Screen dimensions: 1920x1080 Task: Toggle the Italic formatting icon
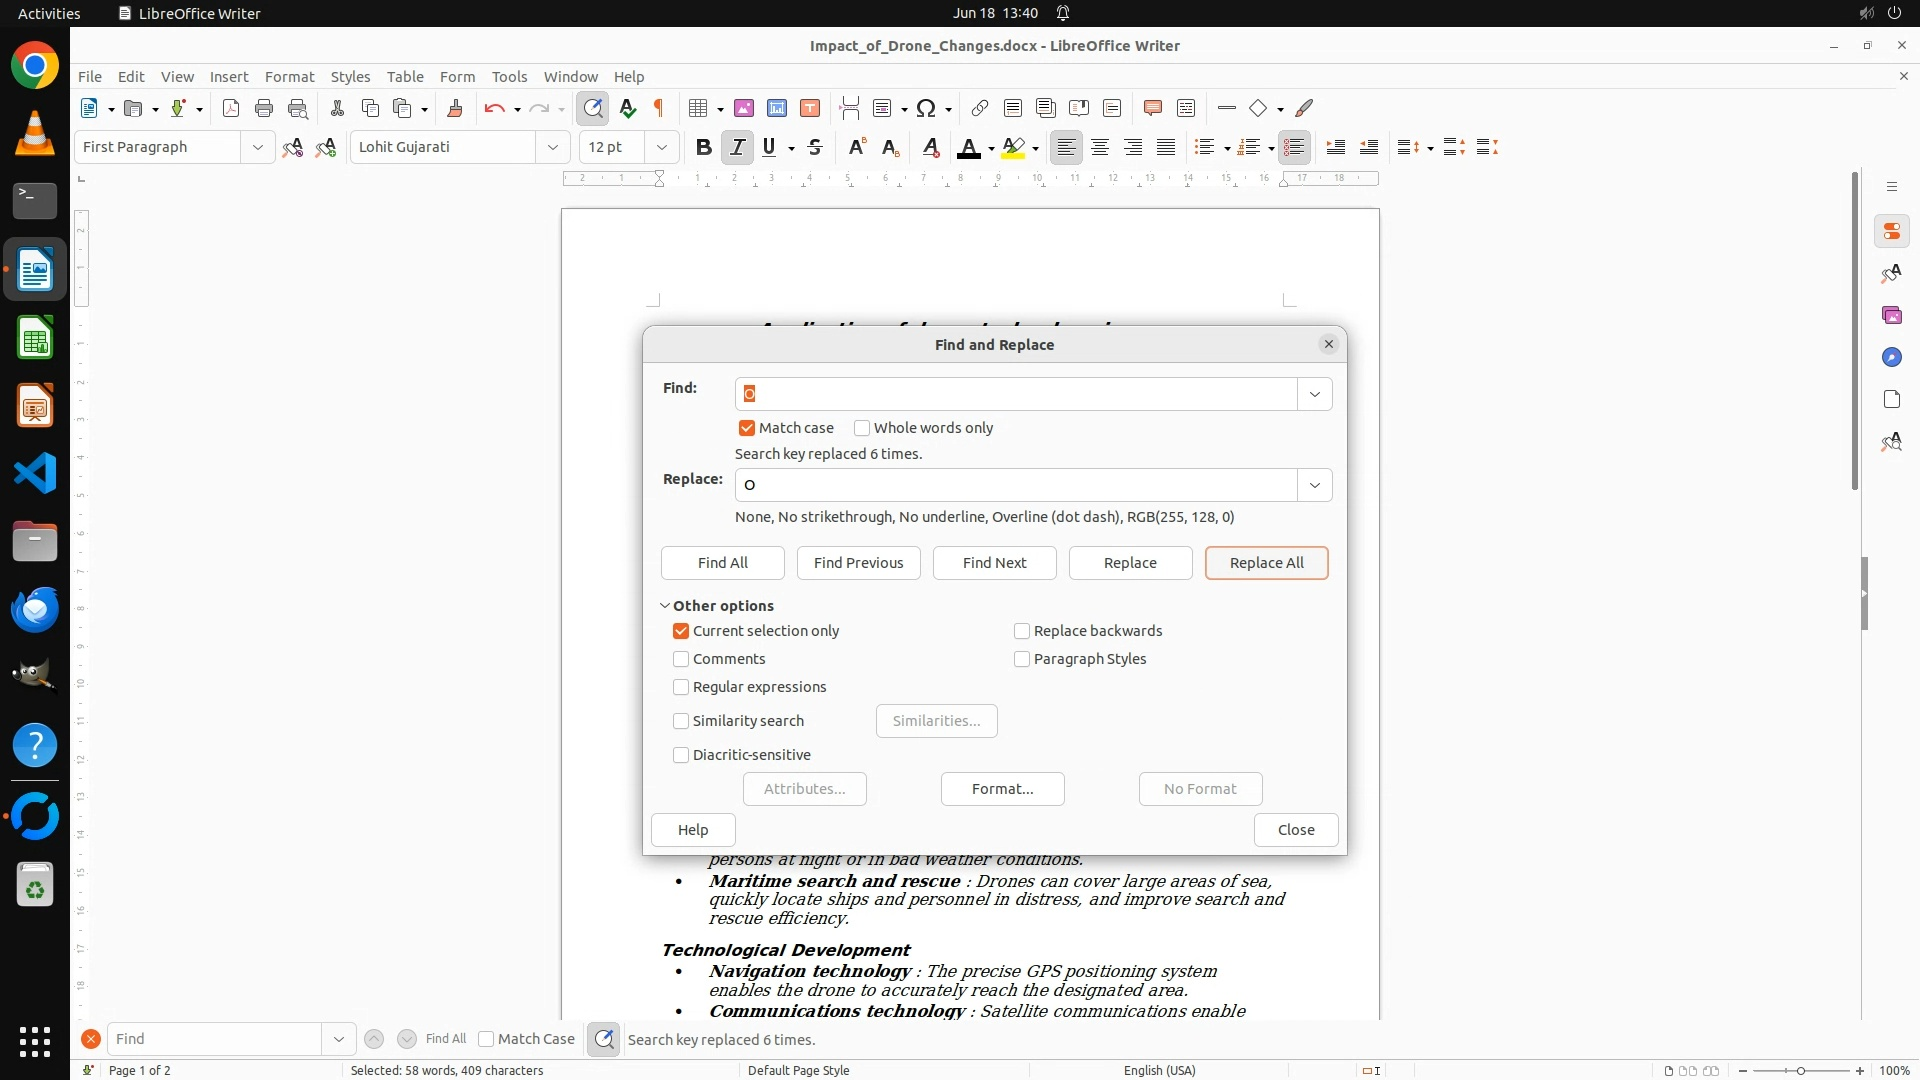tap(737, 147)
